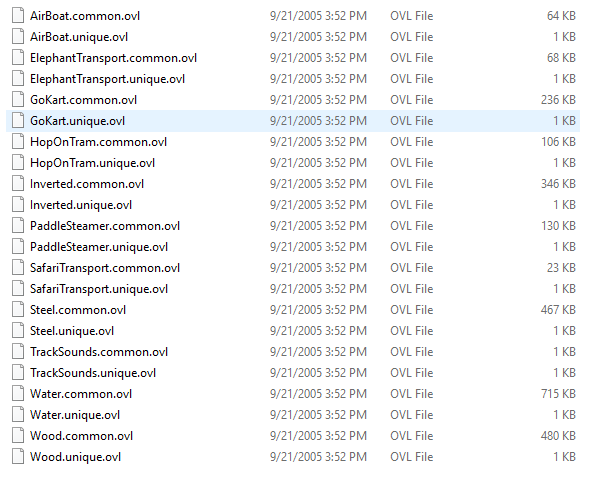Click OVL File type in AirBoat.common.ovl row
602x485 pixels.
click(x=412, y=16)
